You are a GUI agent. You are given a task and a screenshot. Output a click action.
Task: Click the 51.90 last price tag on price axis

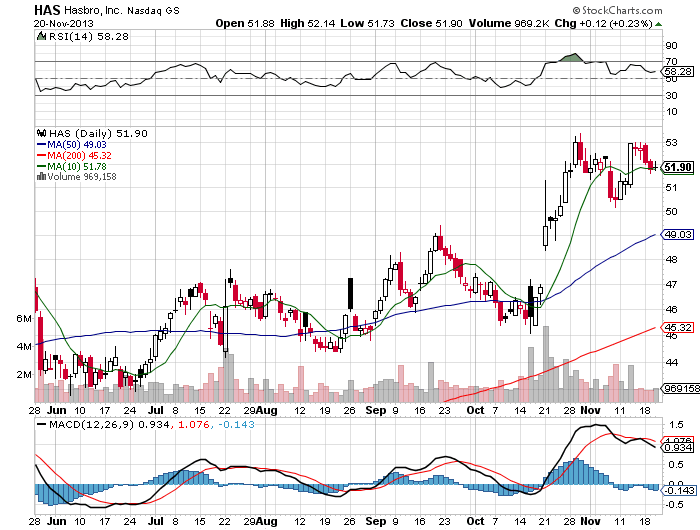677,167
